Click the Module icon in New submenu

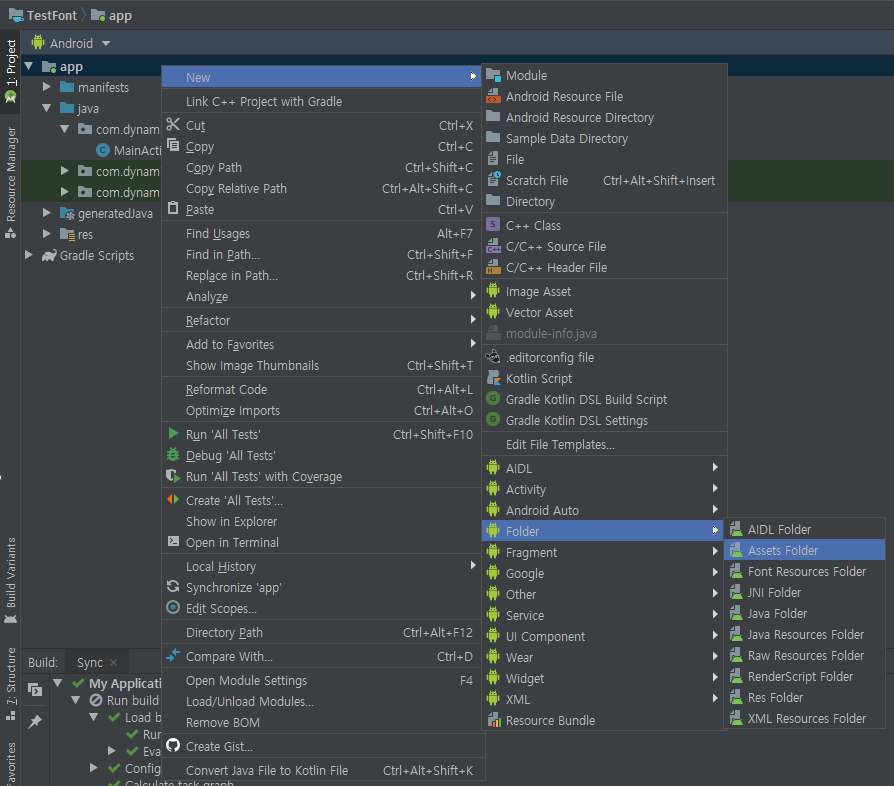coord(493,75)
